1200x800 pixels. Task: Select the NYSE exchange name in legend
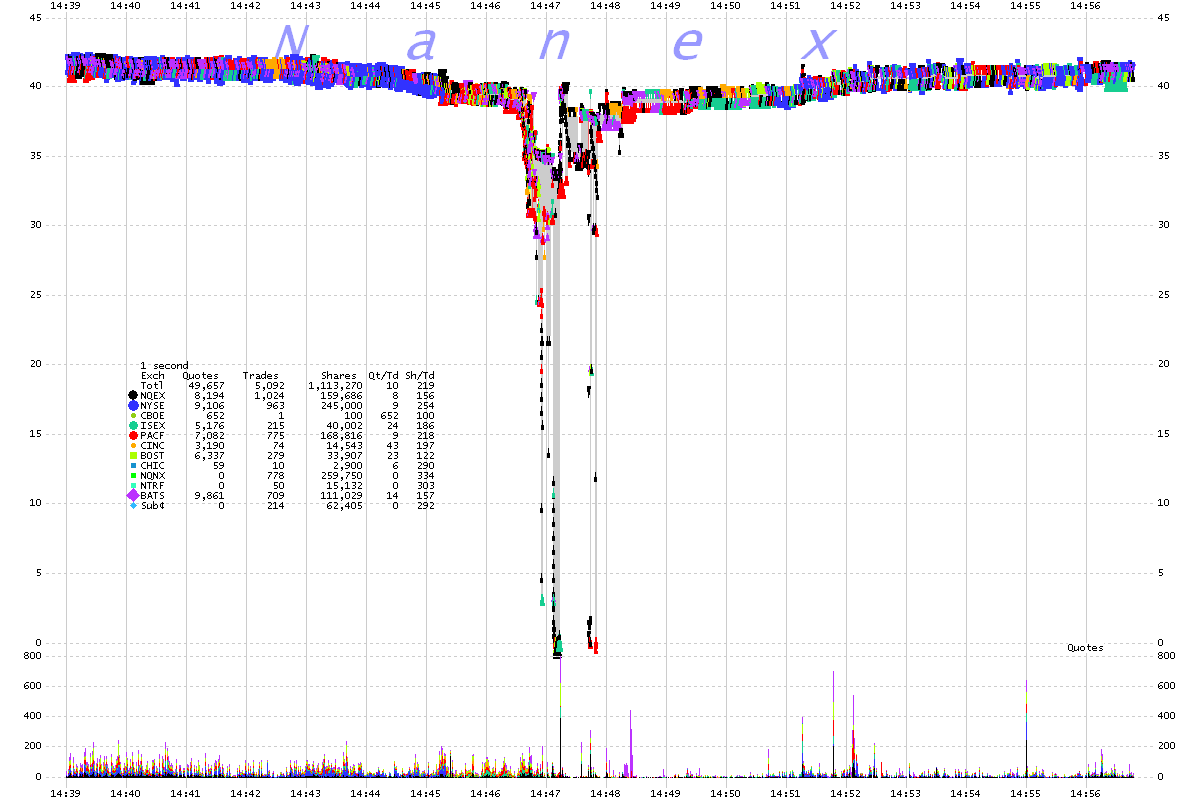click(152, 406)
